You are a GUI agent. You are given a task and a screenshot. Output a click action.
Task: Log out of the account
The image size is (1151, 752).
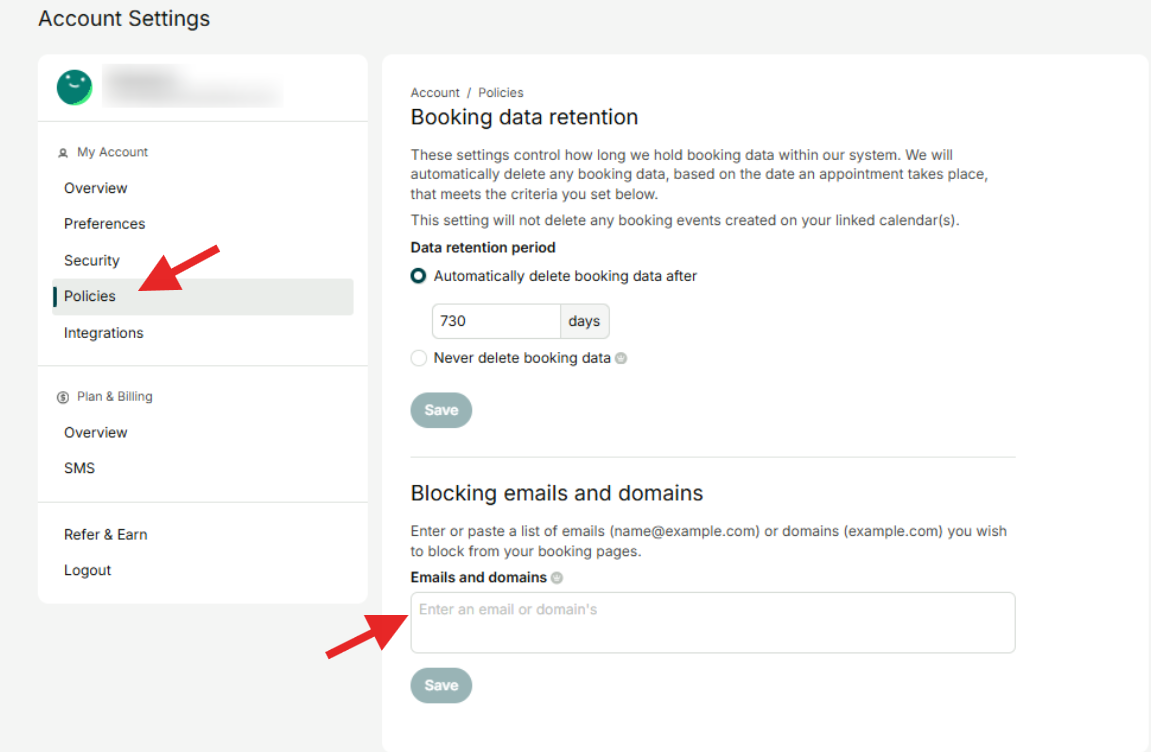[88, 570]
